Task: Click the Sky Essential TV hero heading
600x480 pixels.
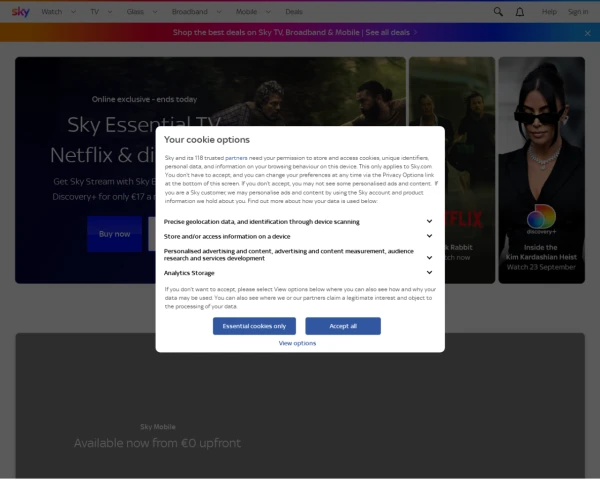Action: pos(143,125)
